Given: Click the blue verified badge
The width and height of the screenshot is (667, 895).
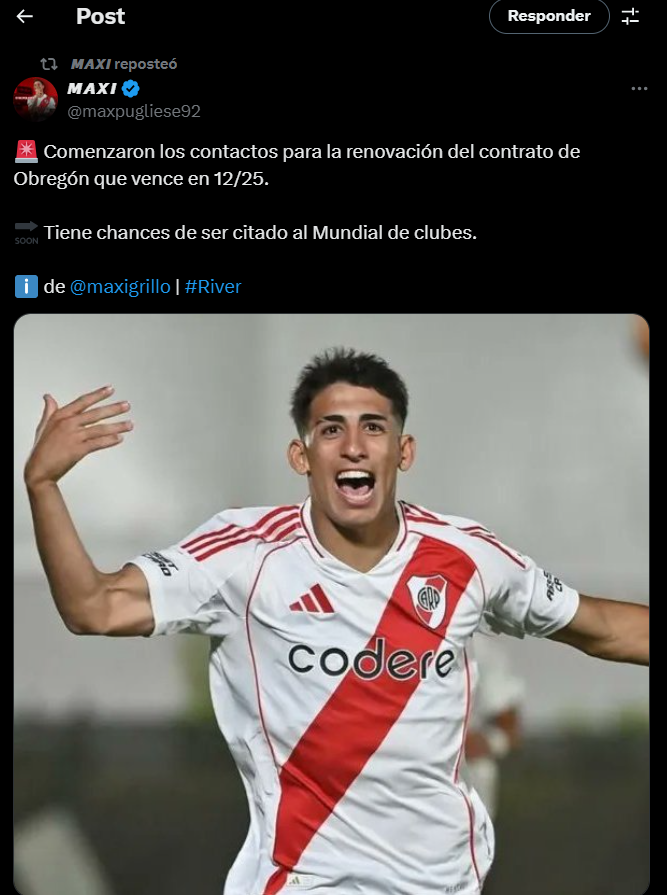Looking at the screenshot, I should click(131, 88).
